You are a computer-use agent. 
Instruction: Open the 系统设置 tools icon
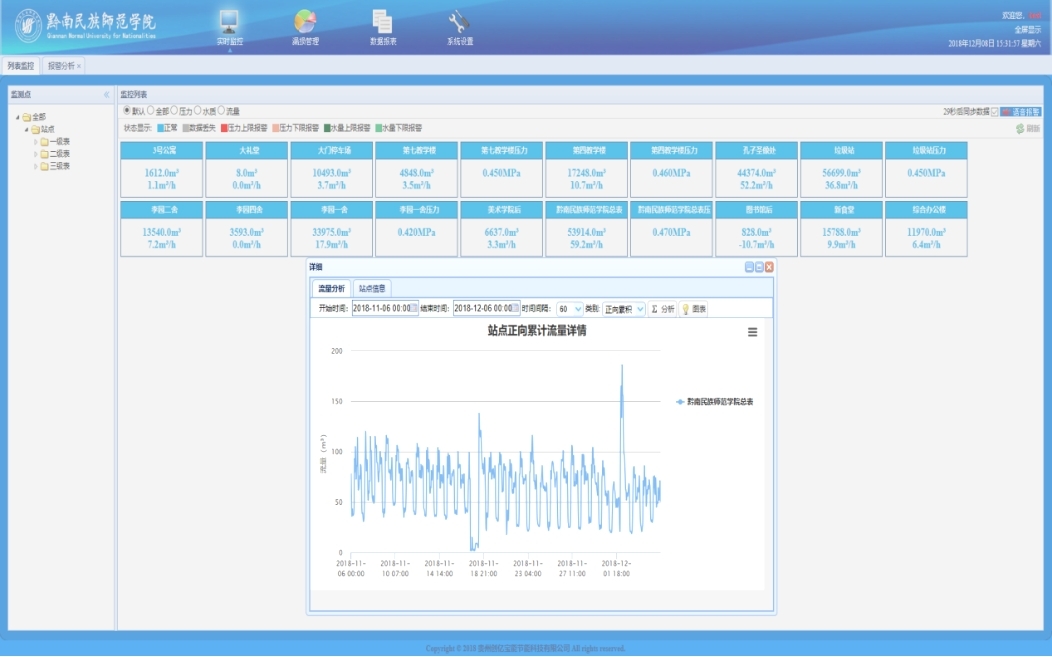tap(459, 21)
